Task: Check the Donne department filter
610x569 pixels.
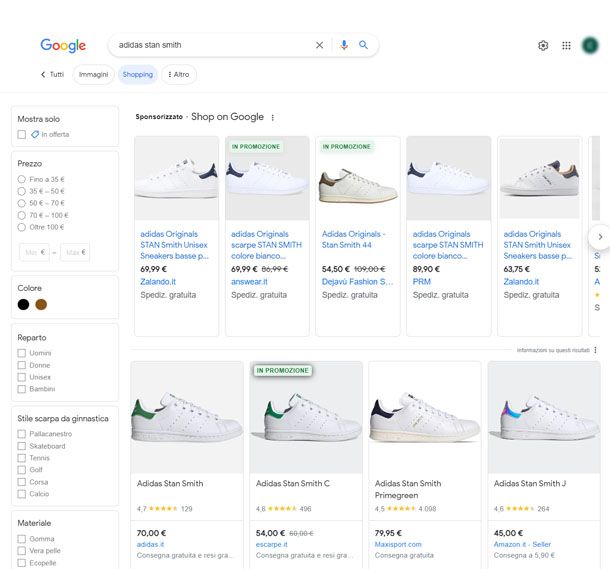Action: (x=22, y=365)
